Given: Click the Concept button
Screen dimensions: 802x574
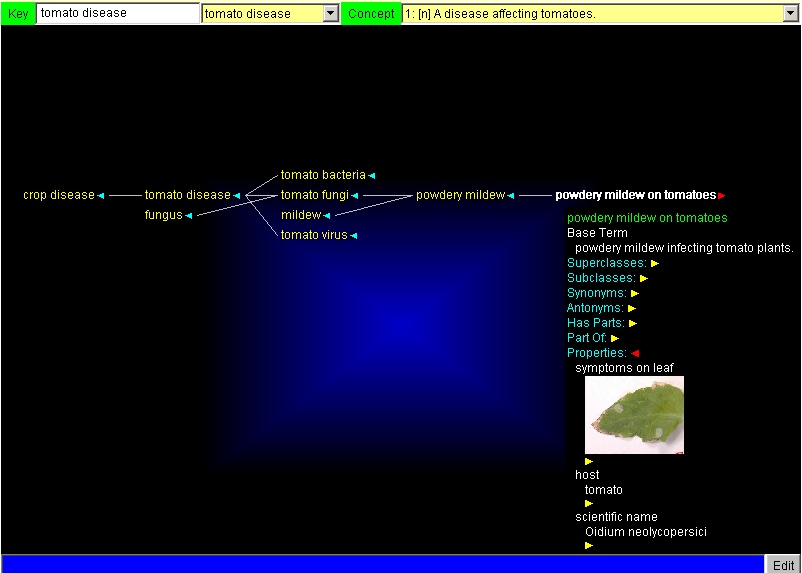Looking at the screenshot, I should tap(371, 13).
